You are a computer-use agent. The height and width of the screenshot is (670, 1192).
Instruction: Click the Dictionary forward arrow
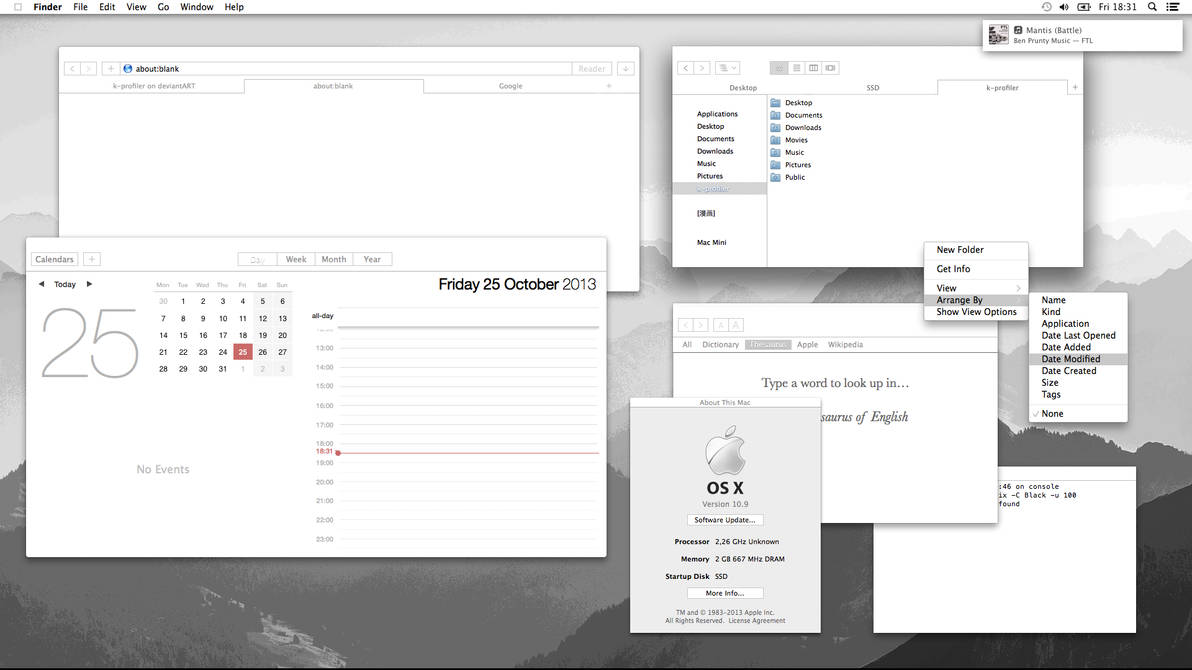[701, 325]
